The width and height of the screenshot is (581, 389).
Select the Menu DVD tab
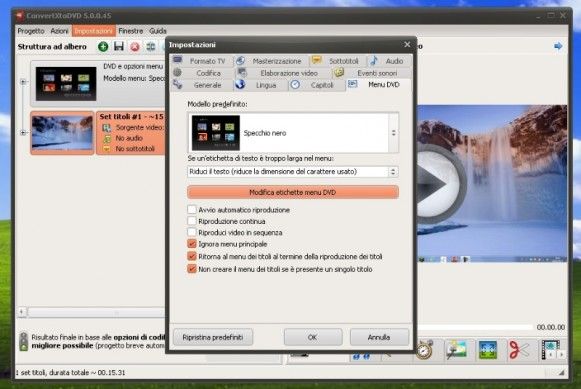click(x=378, y=85)
